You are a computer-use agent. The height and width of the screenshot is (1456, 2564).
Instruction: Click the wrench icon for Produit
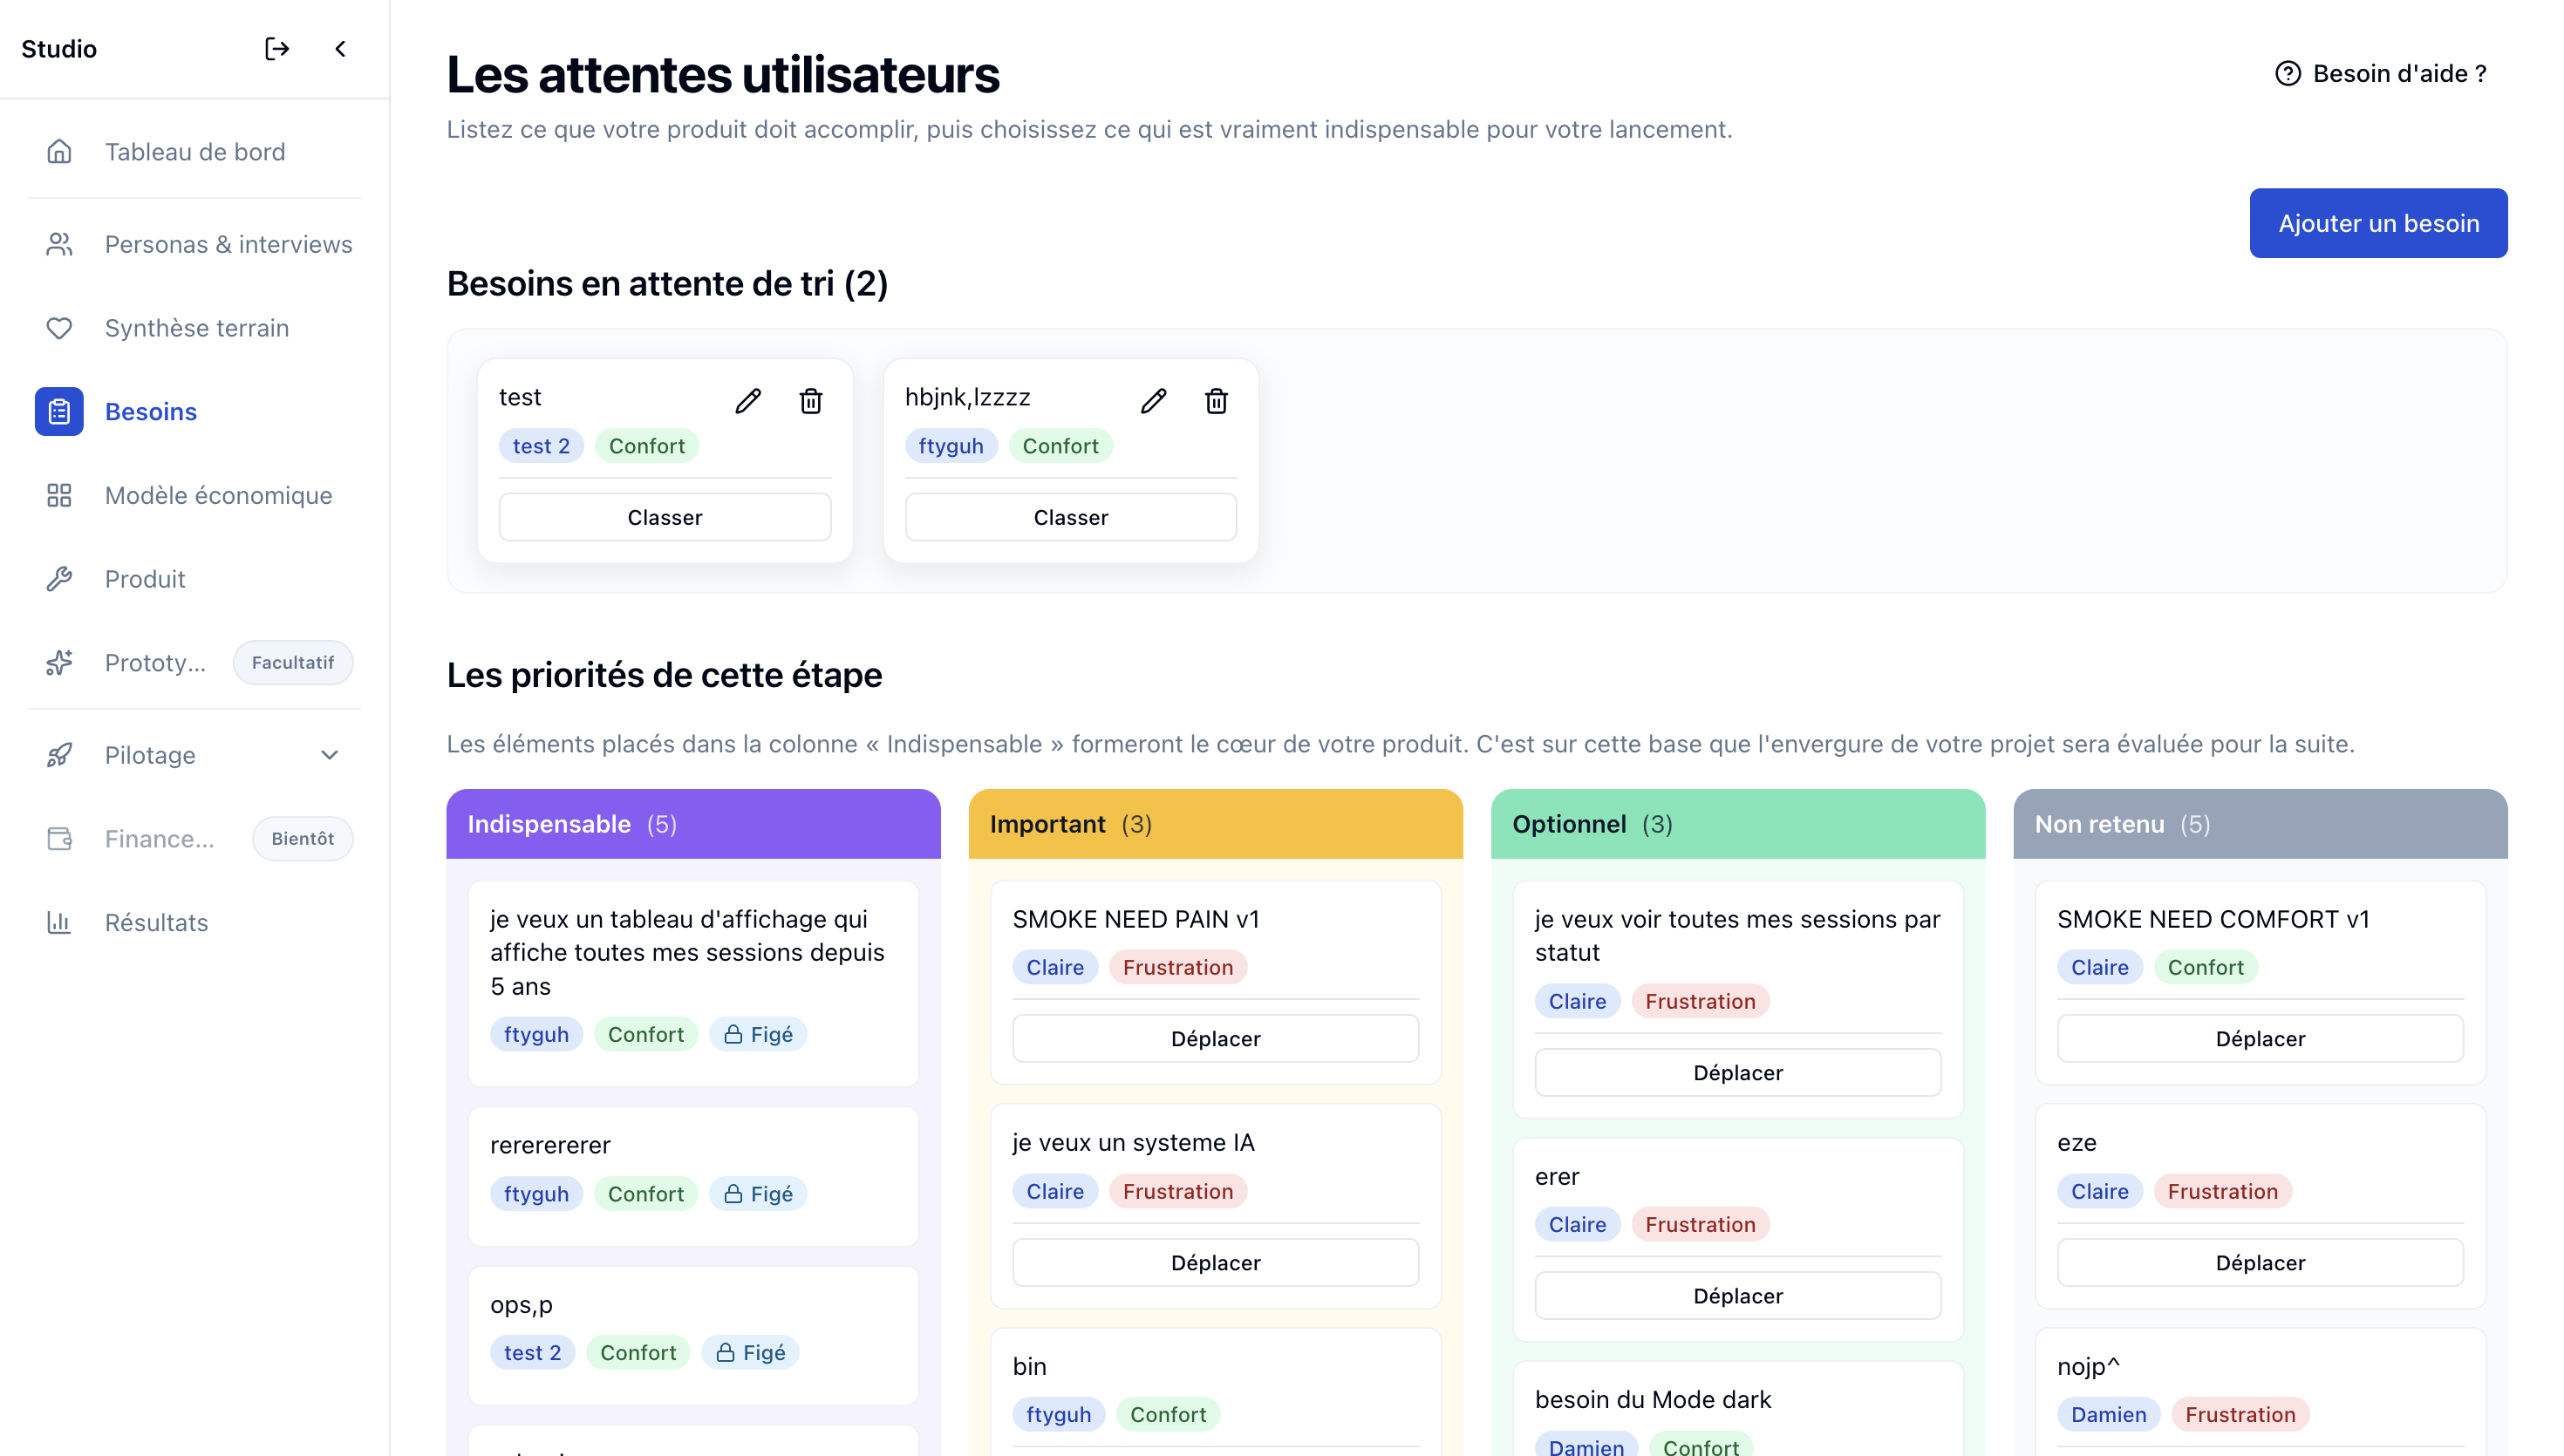(59, 579)
